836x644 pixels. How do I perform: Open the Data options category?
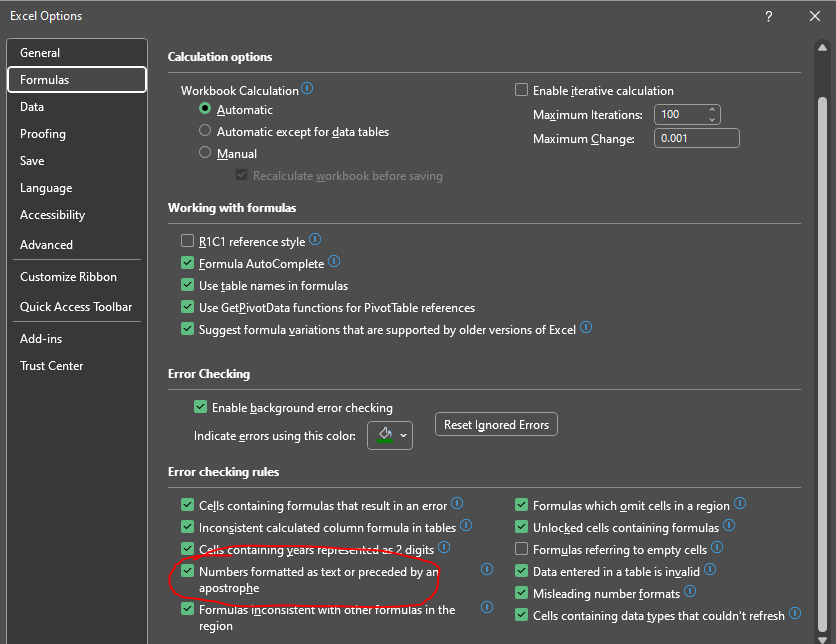coord(77,107)
